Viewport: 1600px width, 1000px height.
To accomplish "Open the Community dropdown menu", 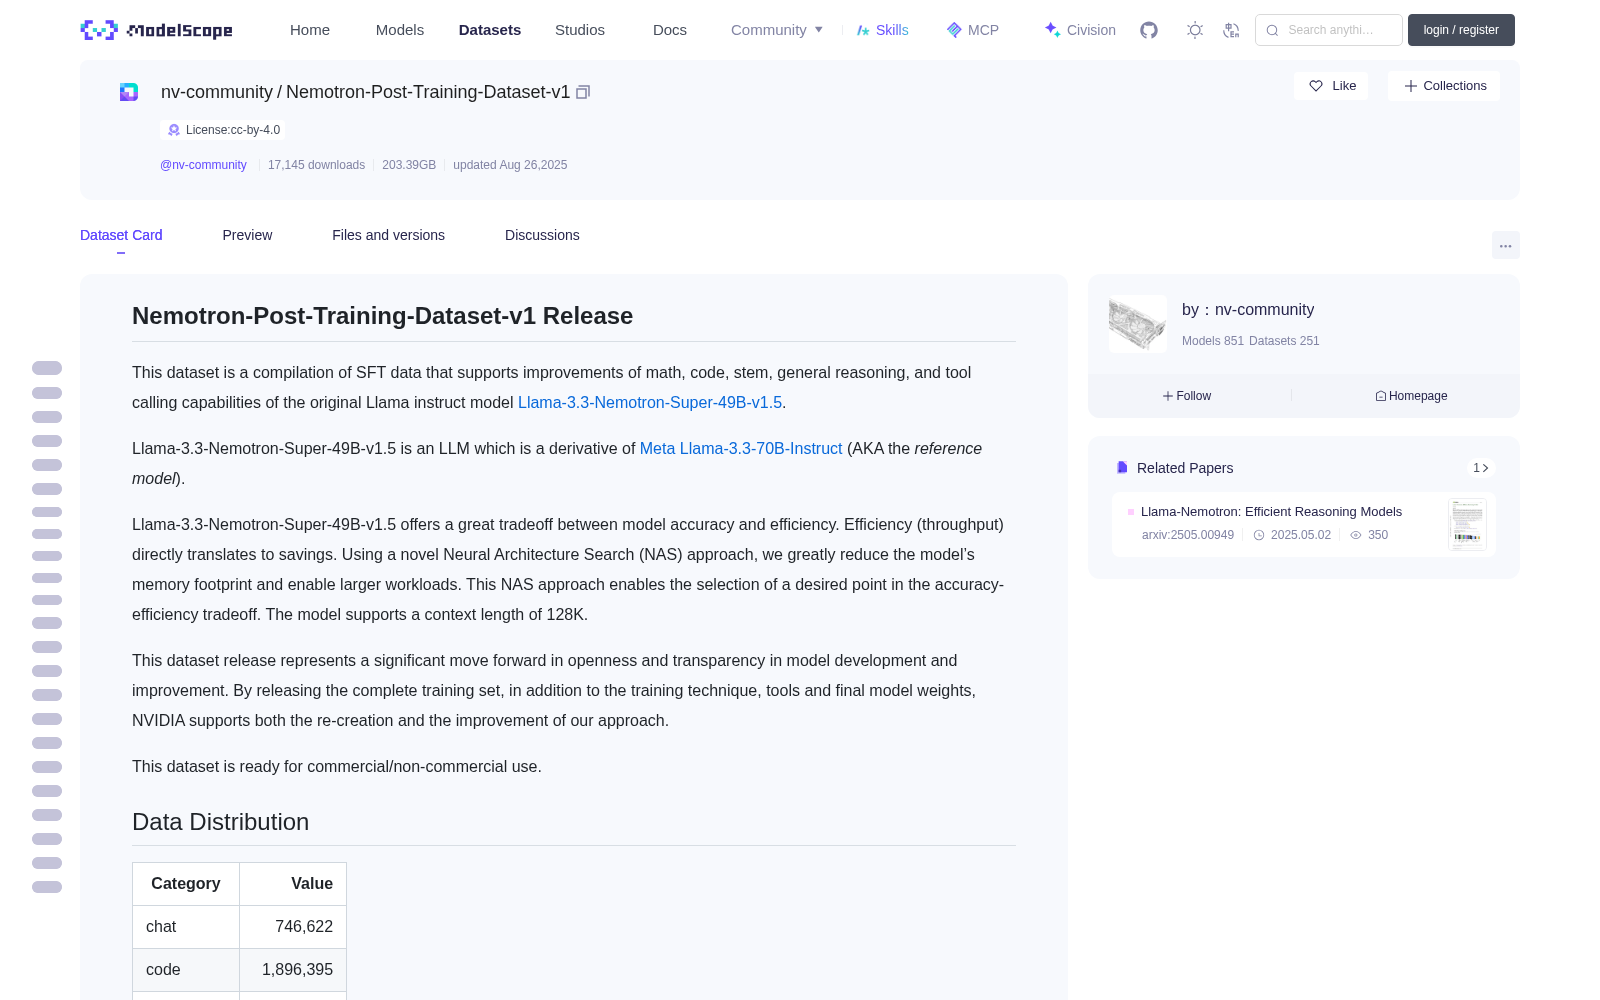I will point(777,30).
